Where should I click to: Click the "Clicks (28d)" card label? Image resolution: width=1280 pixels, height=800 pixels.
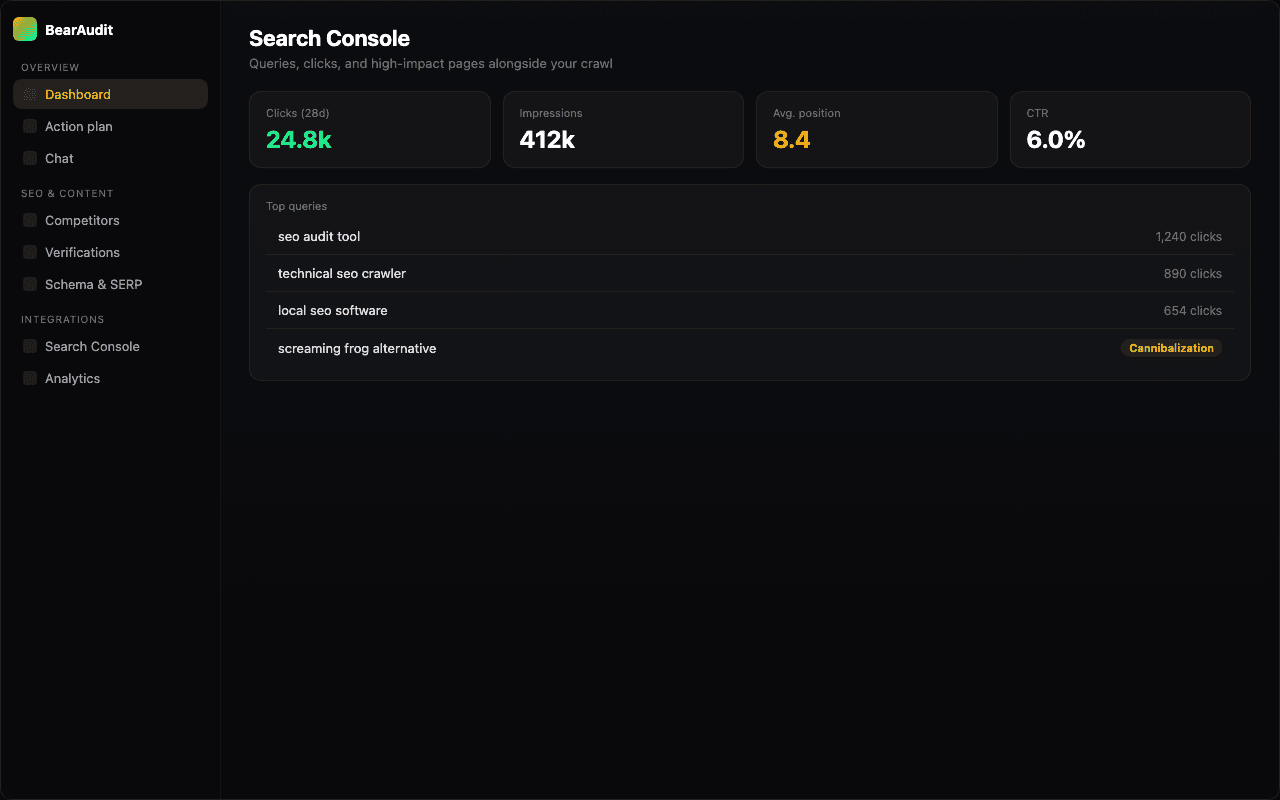297,113
